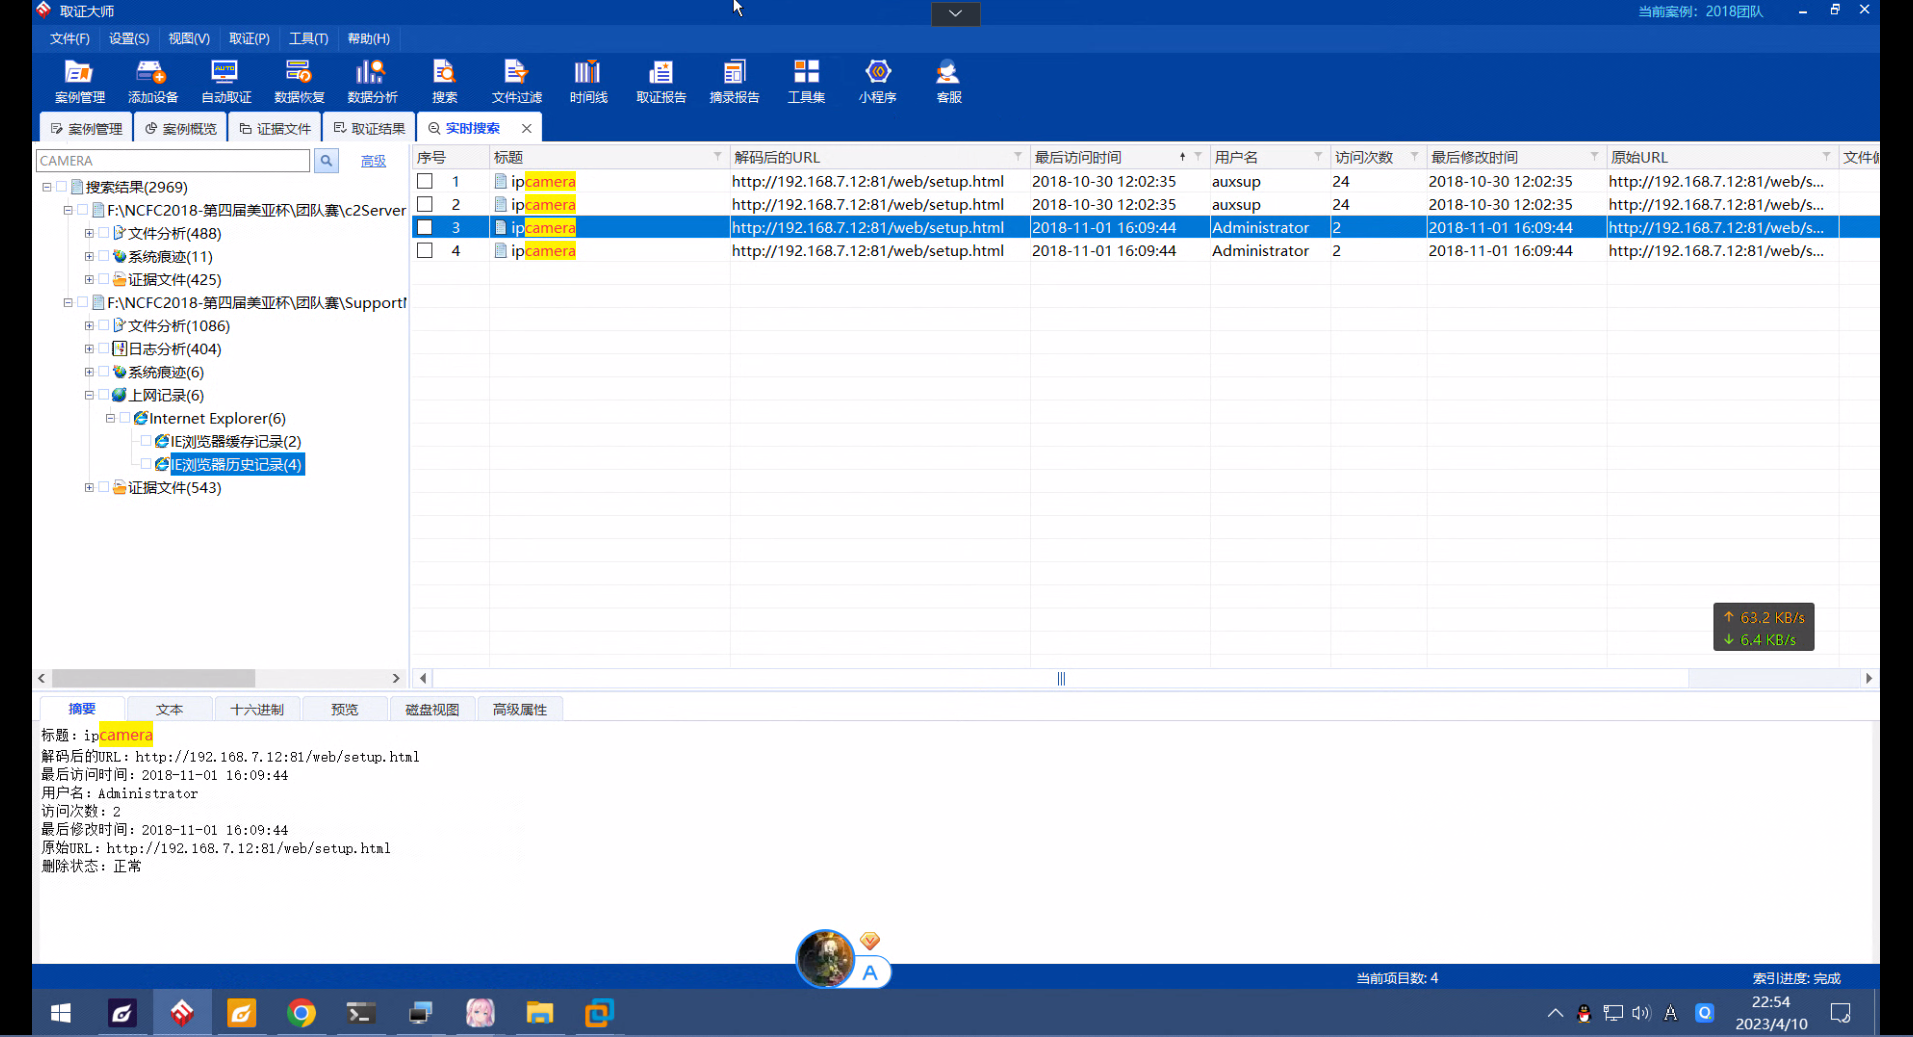Screen dimensions: 1913x1037
Task: Start 自动取证 from the toolbar
Action: pos(226,81)
